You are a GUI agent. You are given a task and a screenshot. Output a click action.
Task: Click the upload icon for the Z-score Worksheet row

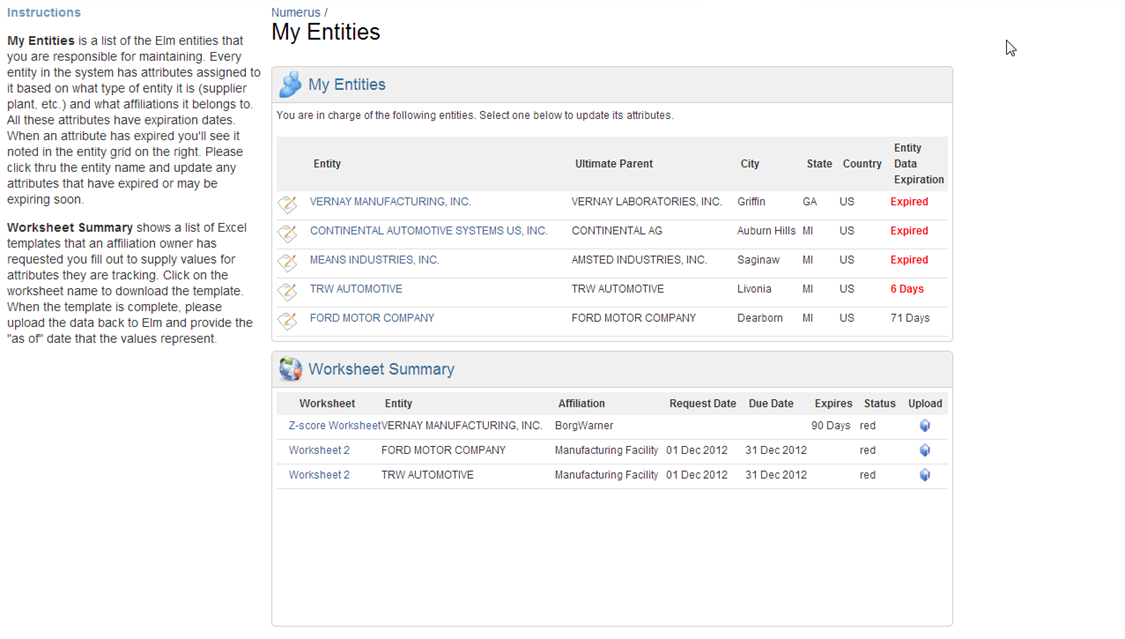tap(924, 425)
